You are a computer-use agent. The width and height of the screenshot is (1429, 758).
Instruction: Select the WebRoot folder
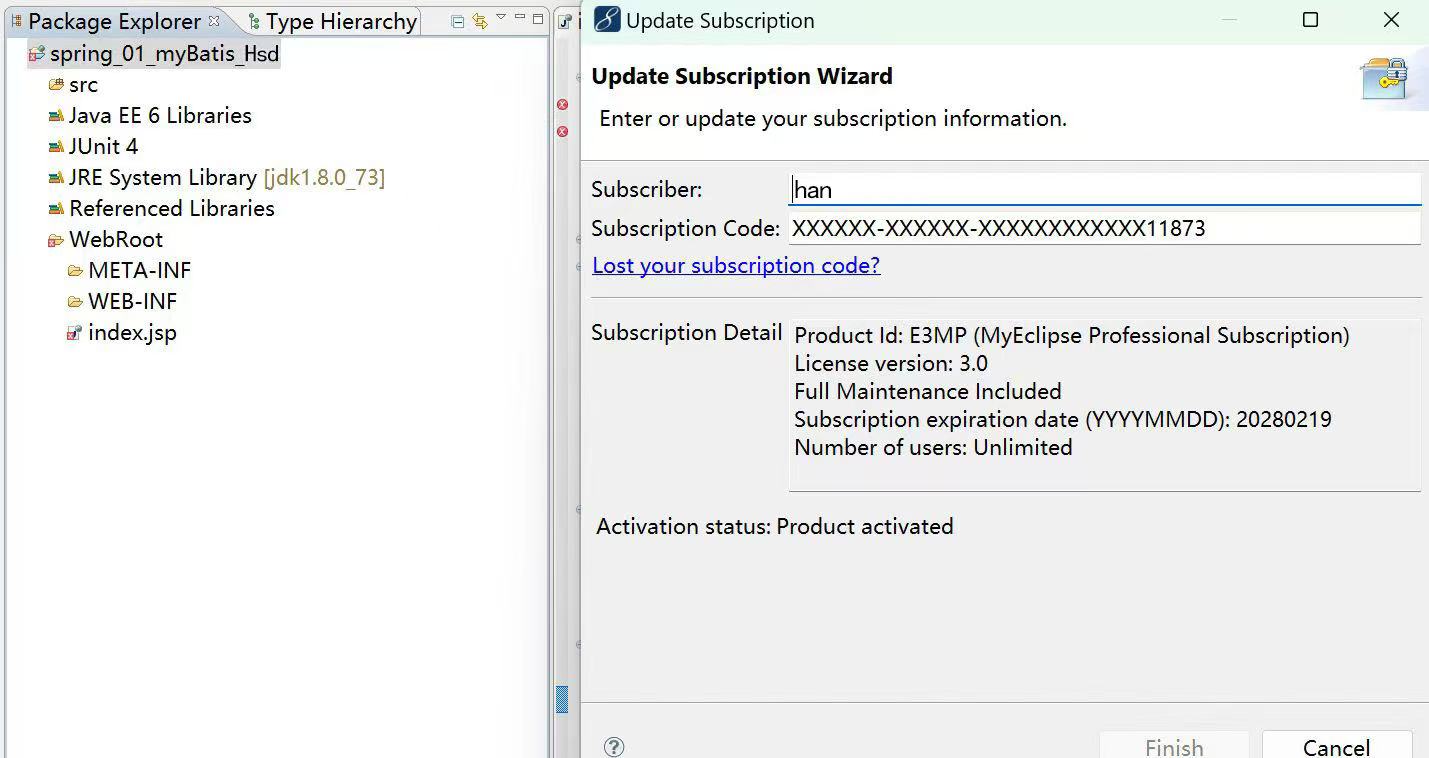click(116, 240)
